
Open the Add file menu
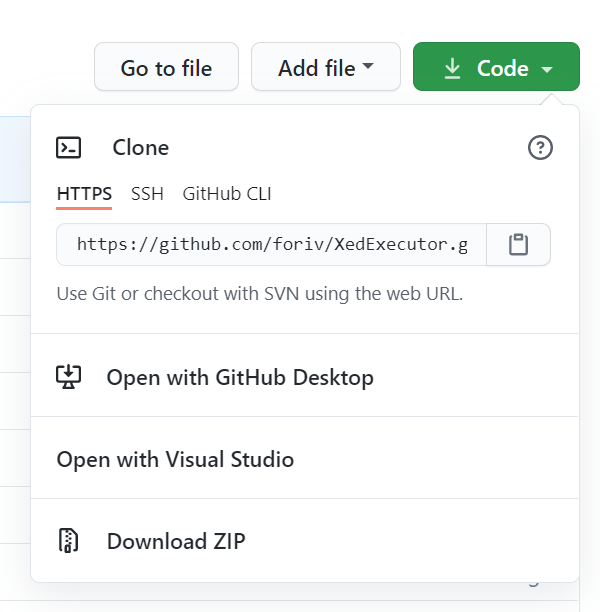click(x=317, y=68)
